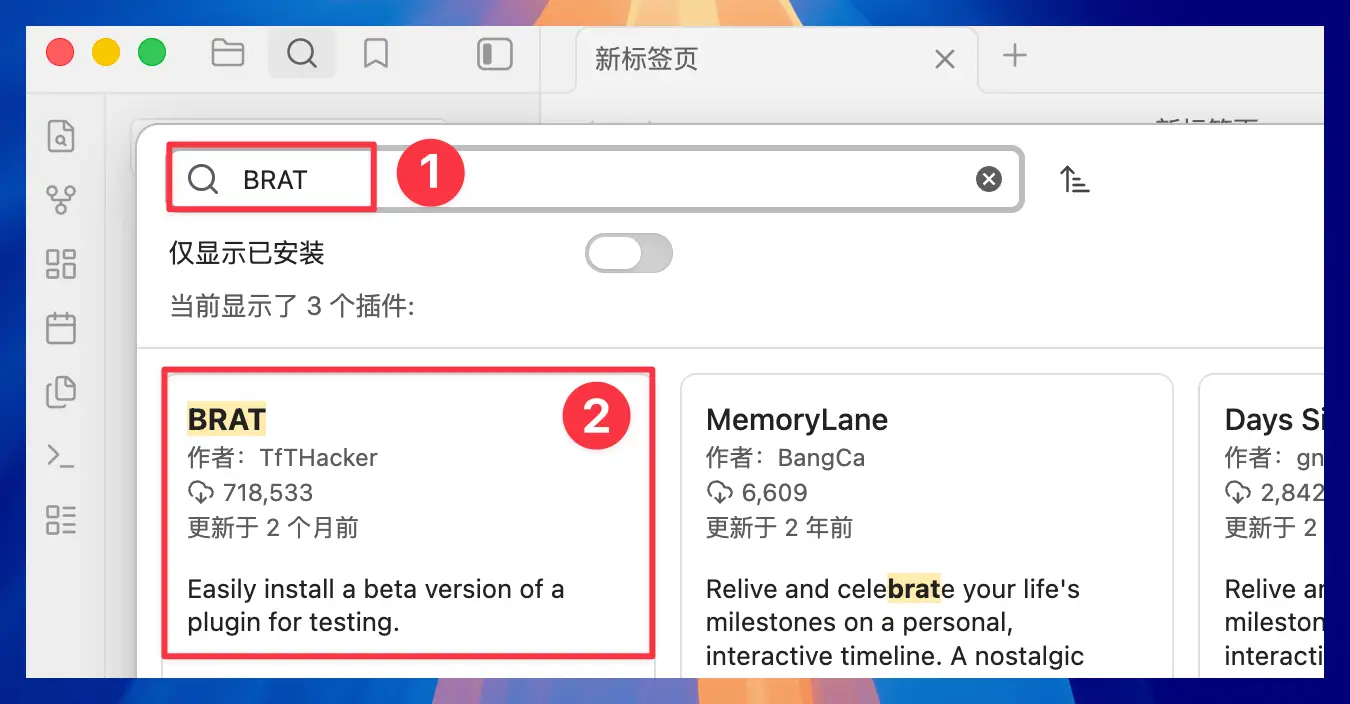Screen dimensions: 1350x704
Task: Open the templates copy-files ribbon icon
Action: 61,392
